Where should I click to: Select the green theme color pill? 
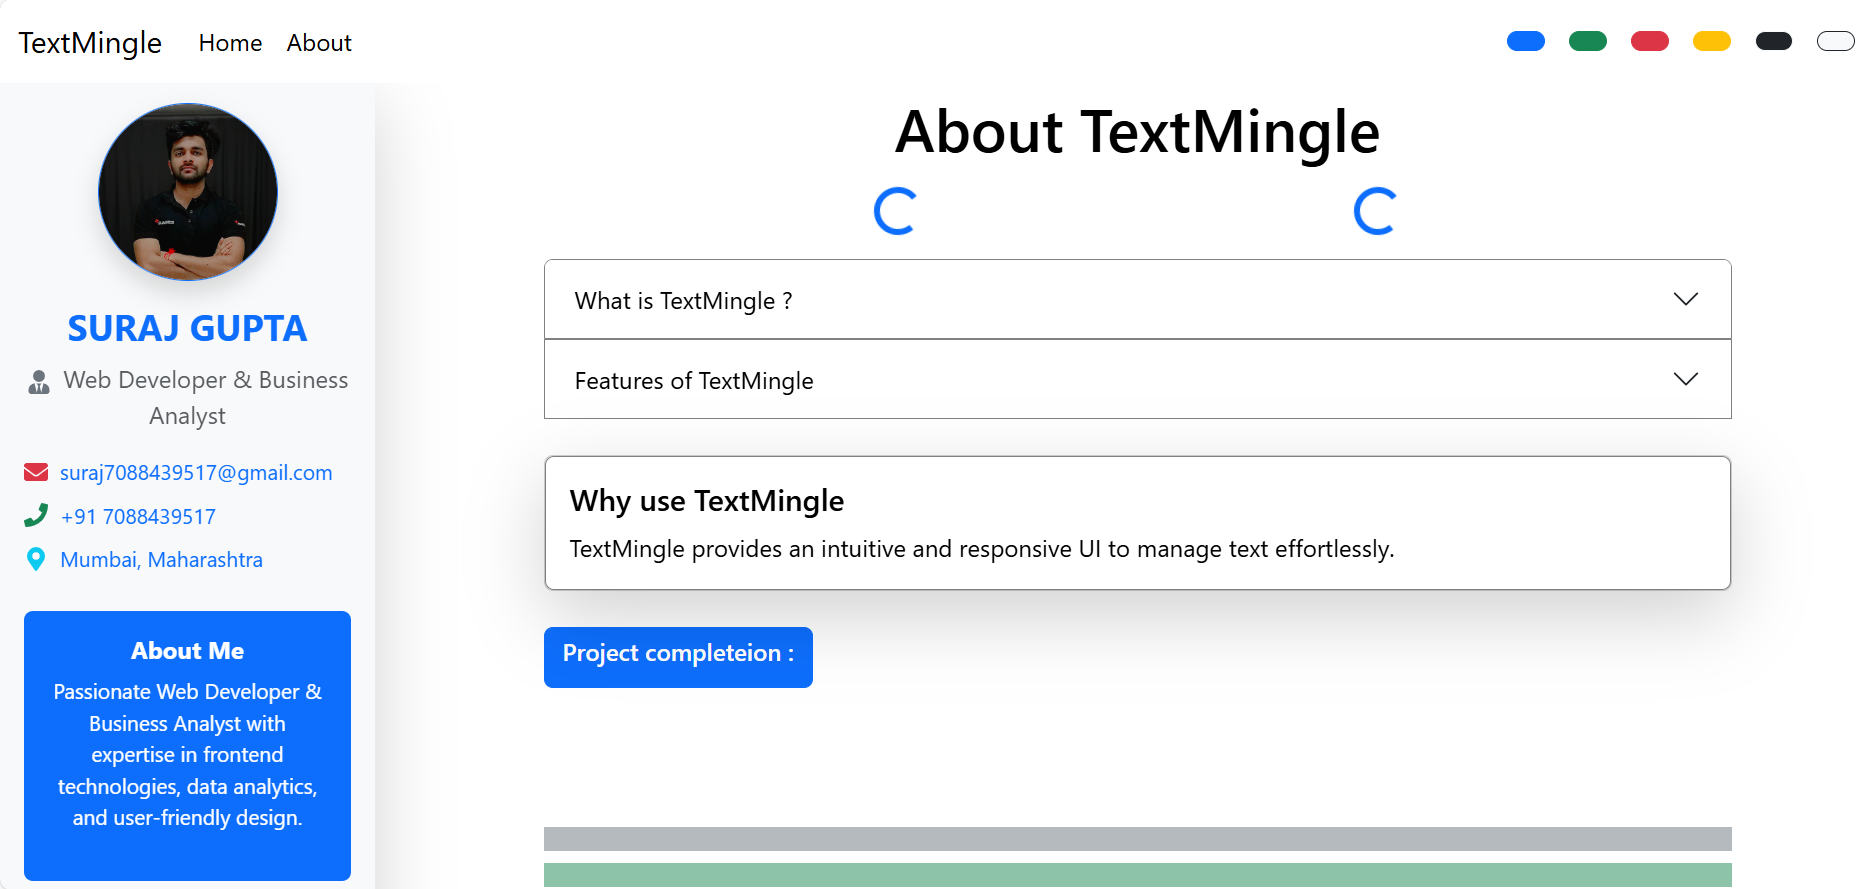(1588, 41)
